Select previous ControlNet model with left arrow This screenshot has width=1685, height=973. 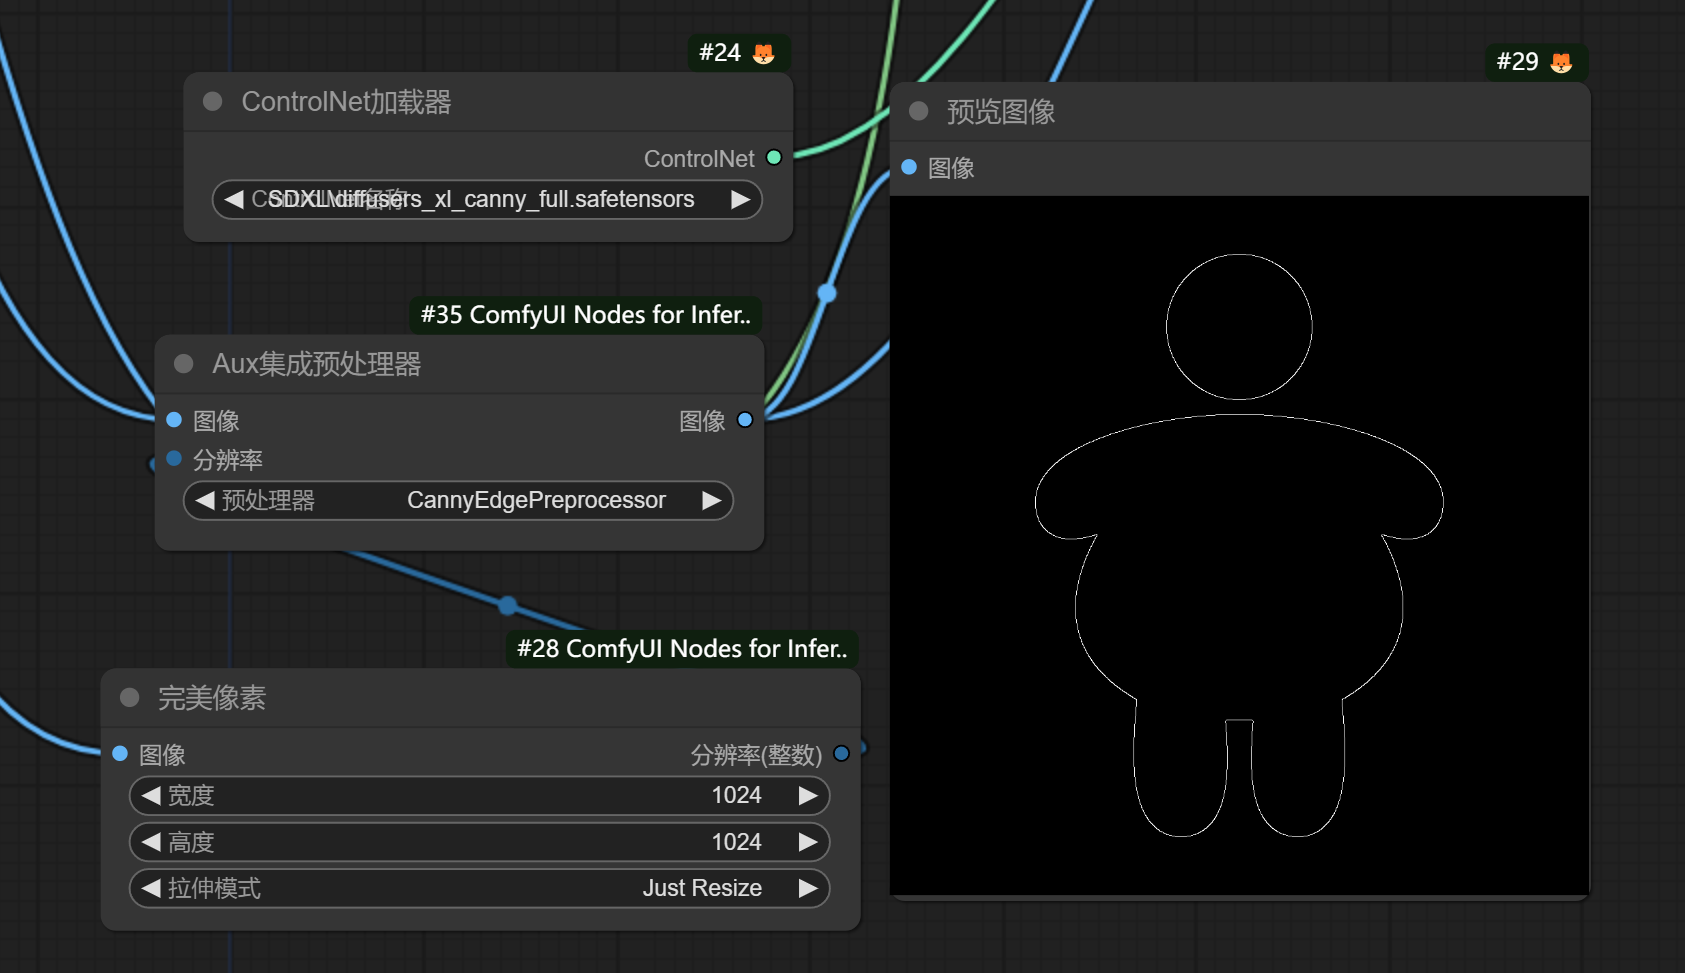pyautogui.click(x=234, y=199)
